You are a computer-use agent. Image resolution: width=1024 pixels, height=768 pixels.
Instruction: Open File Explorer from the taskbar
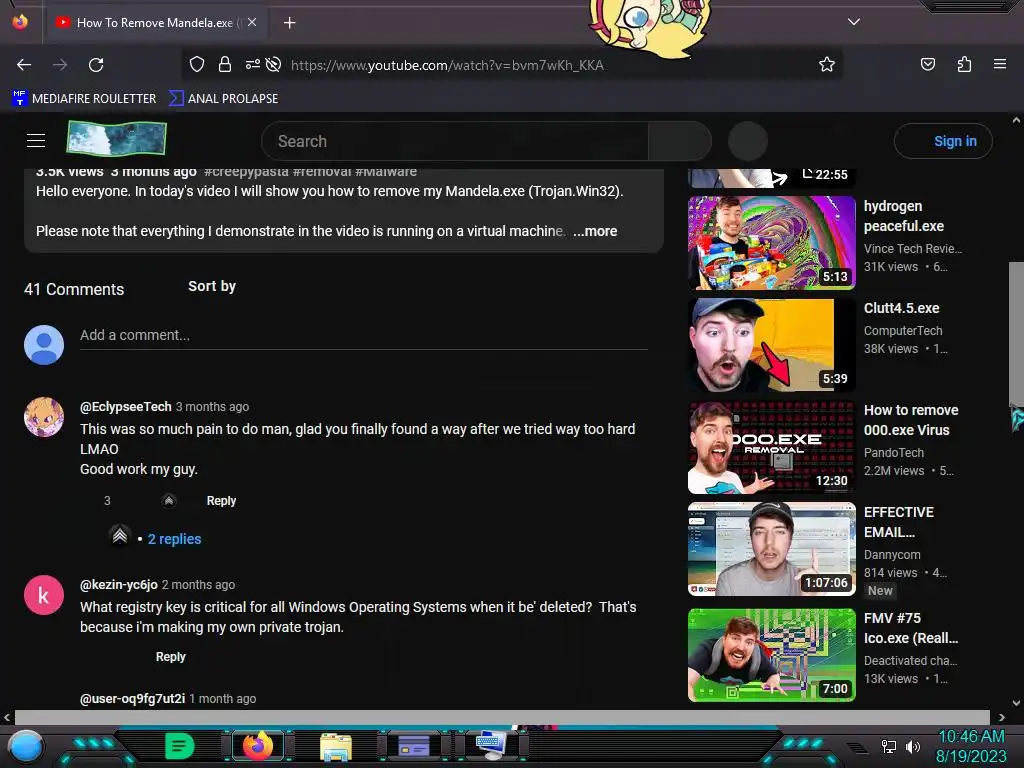(x=336, y=747)
